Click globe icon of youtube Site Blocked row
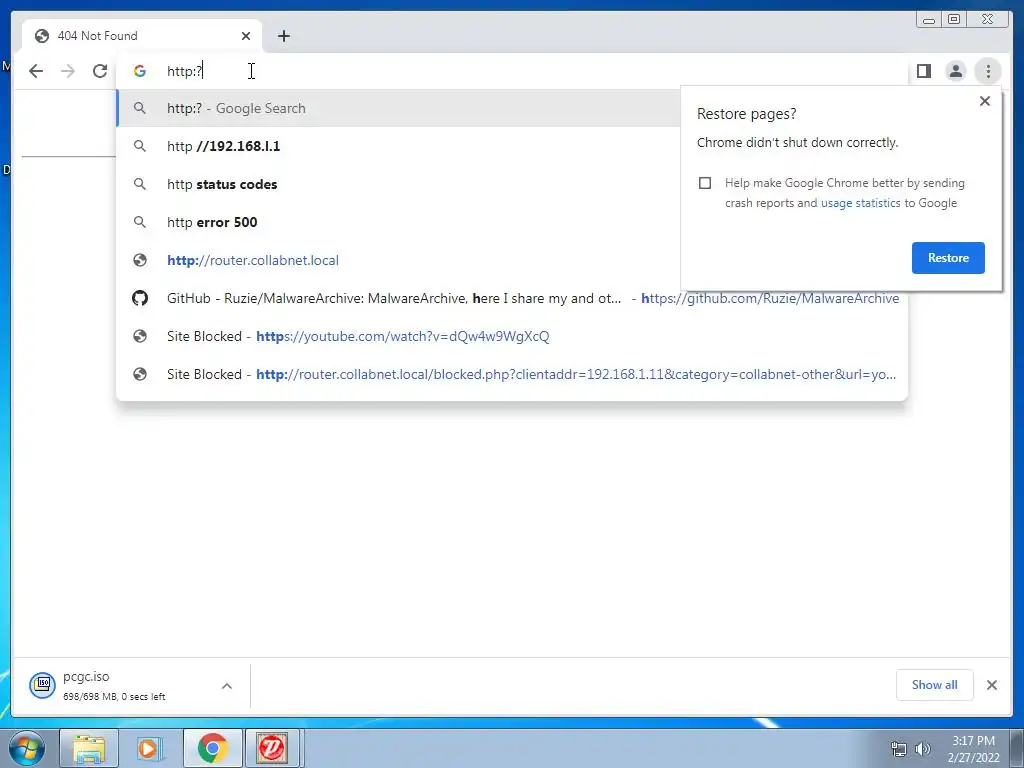 point(140,336)
